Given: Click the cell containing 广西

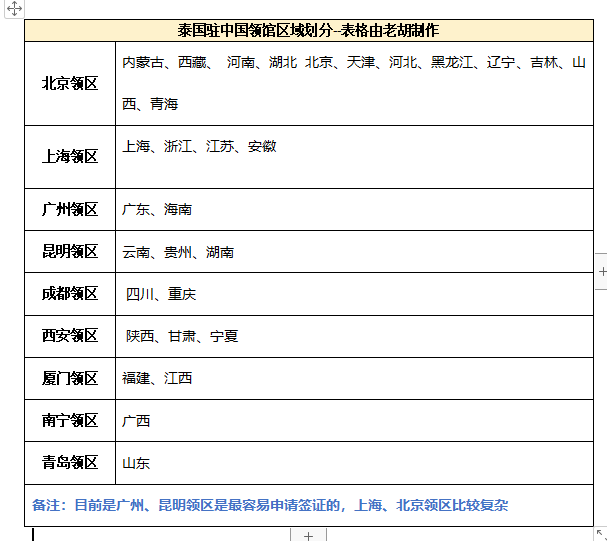Looking at the screenshot, I should coord(354,421).
